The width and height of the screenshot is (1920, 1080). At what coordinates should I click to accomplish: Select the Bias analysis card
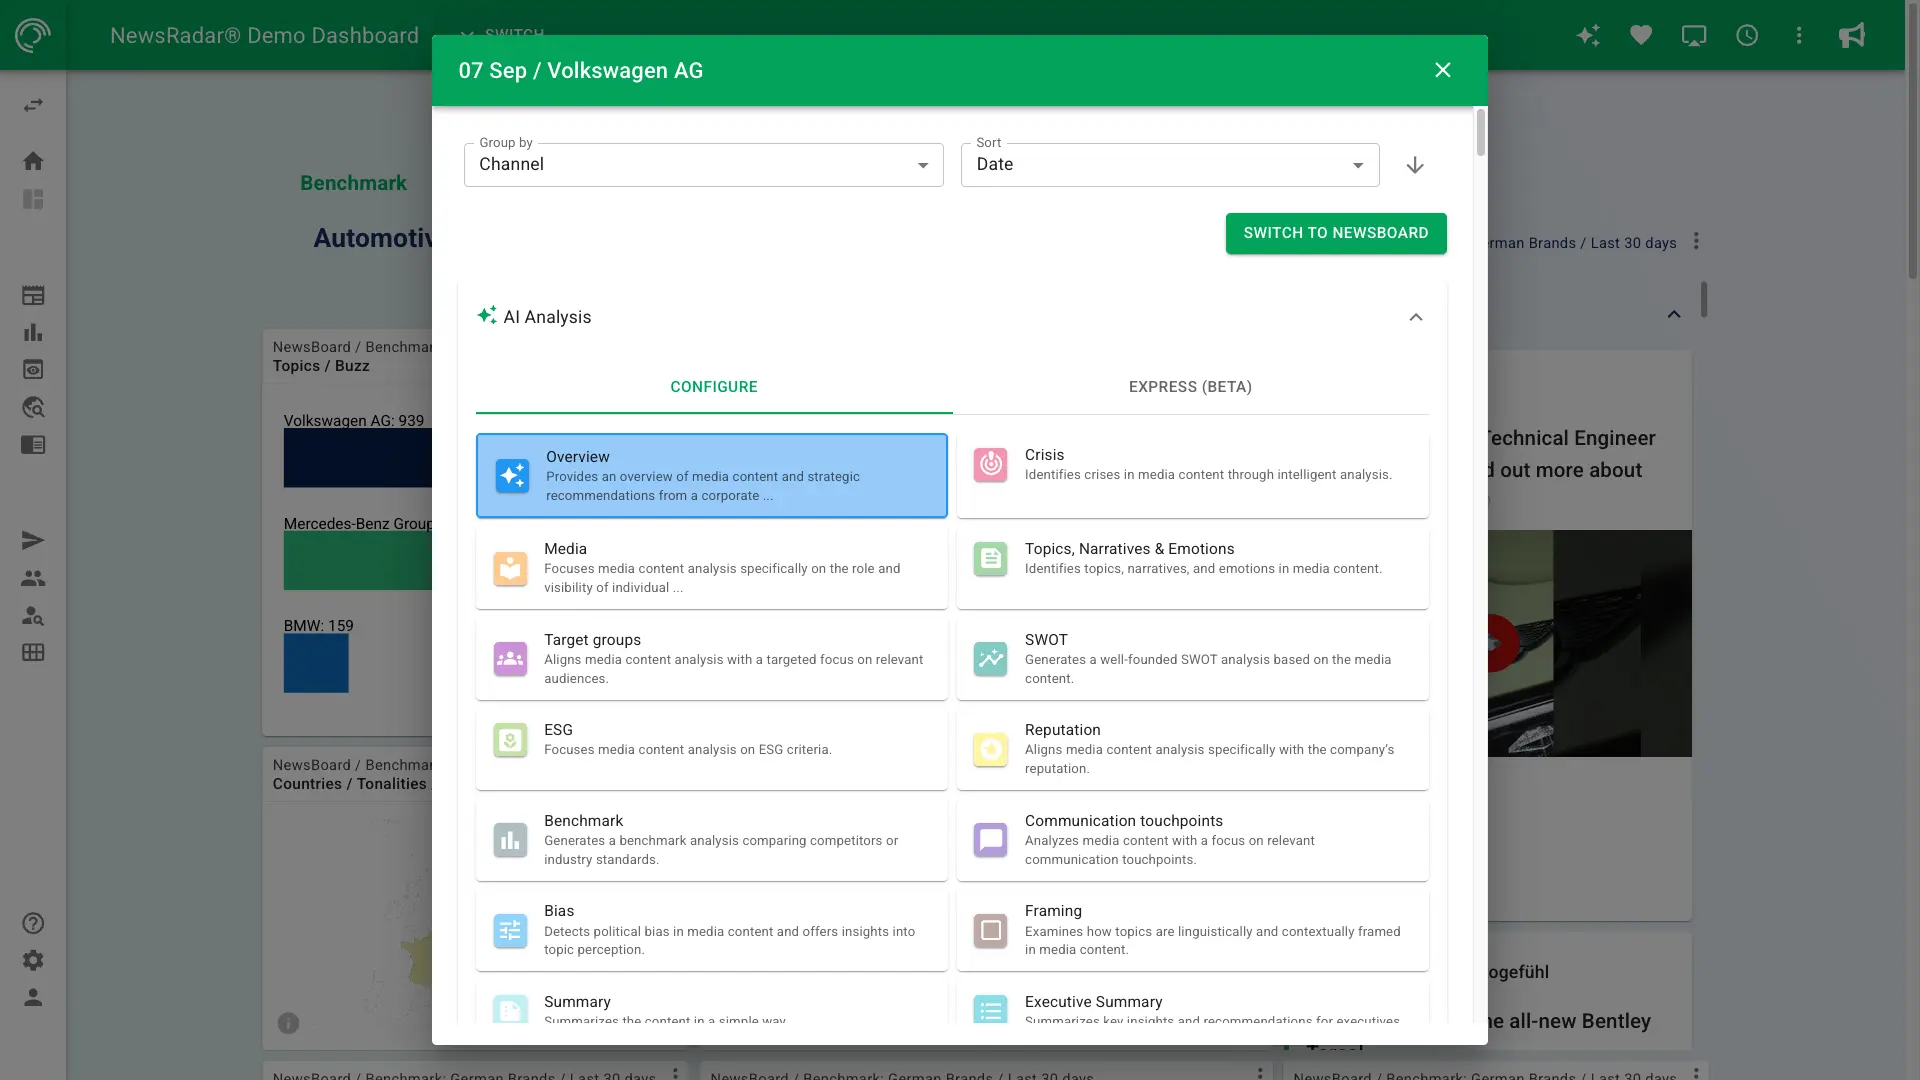[x=712, y=930]
